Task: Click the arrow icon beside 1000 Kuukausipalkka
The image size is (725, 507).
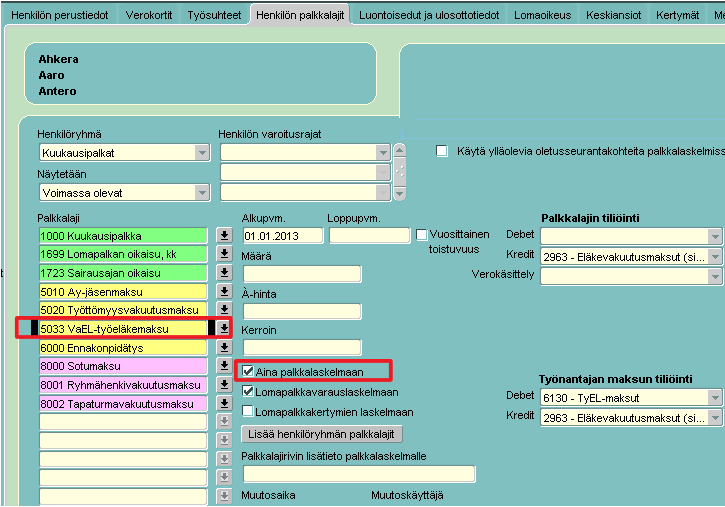Action: click(224, 235)
